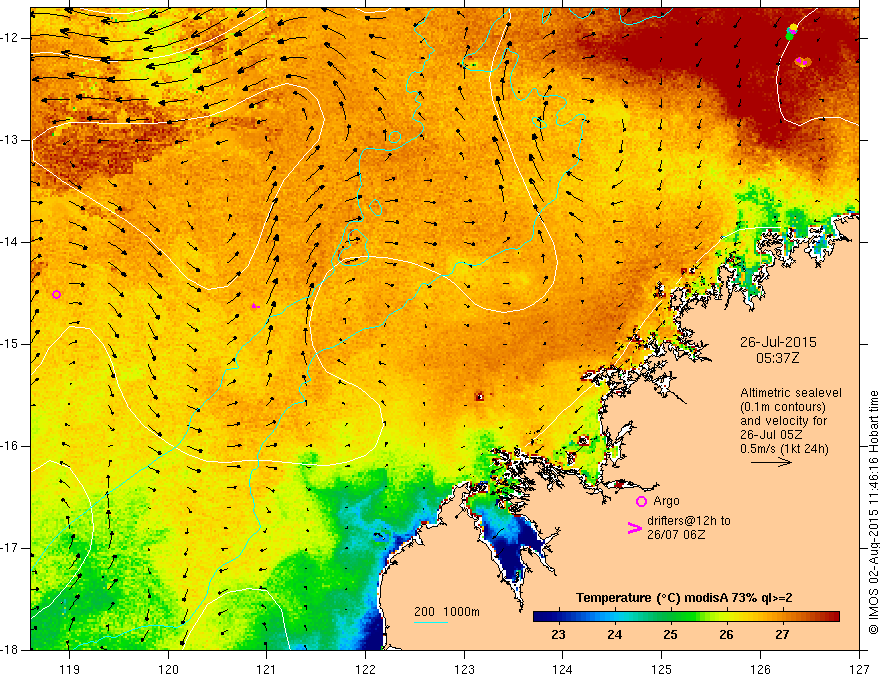The height and width of the screenshot is (680, 880).
Task: Click the colorbar value 23
Action: point(558,635)
